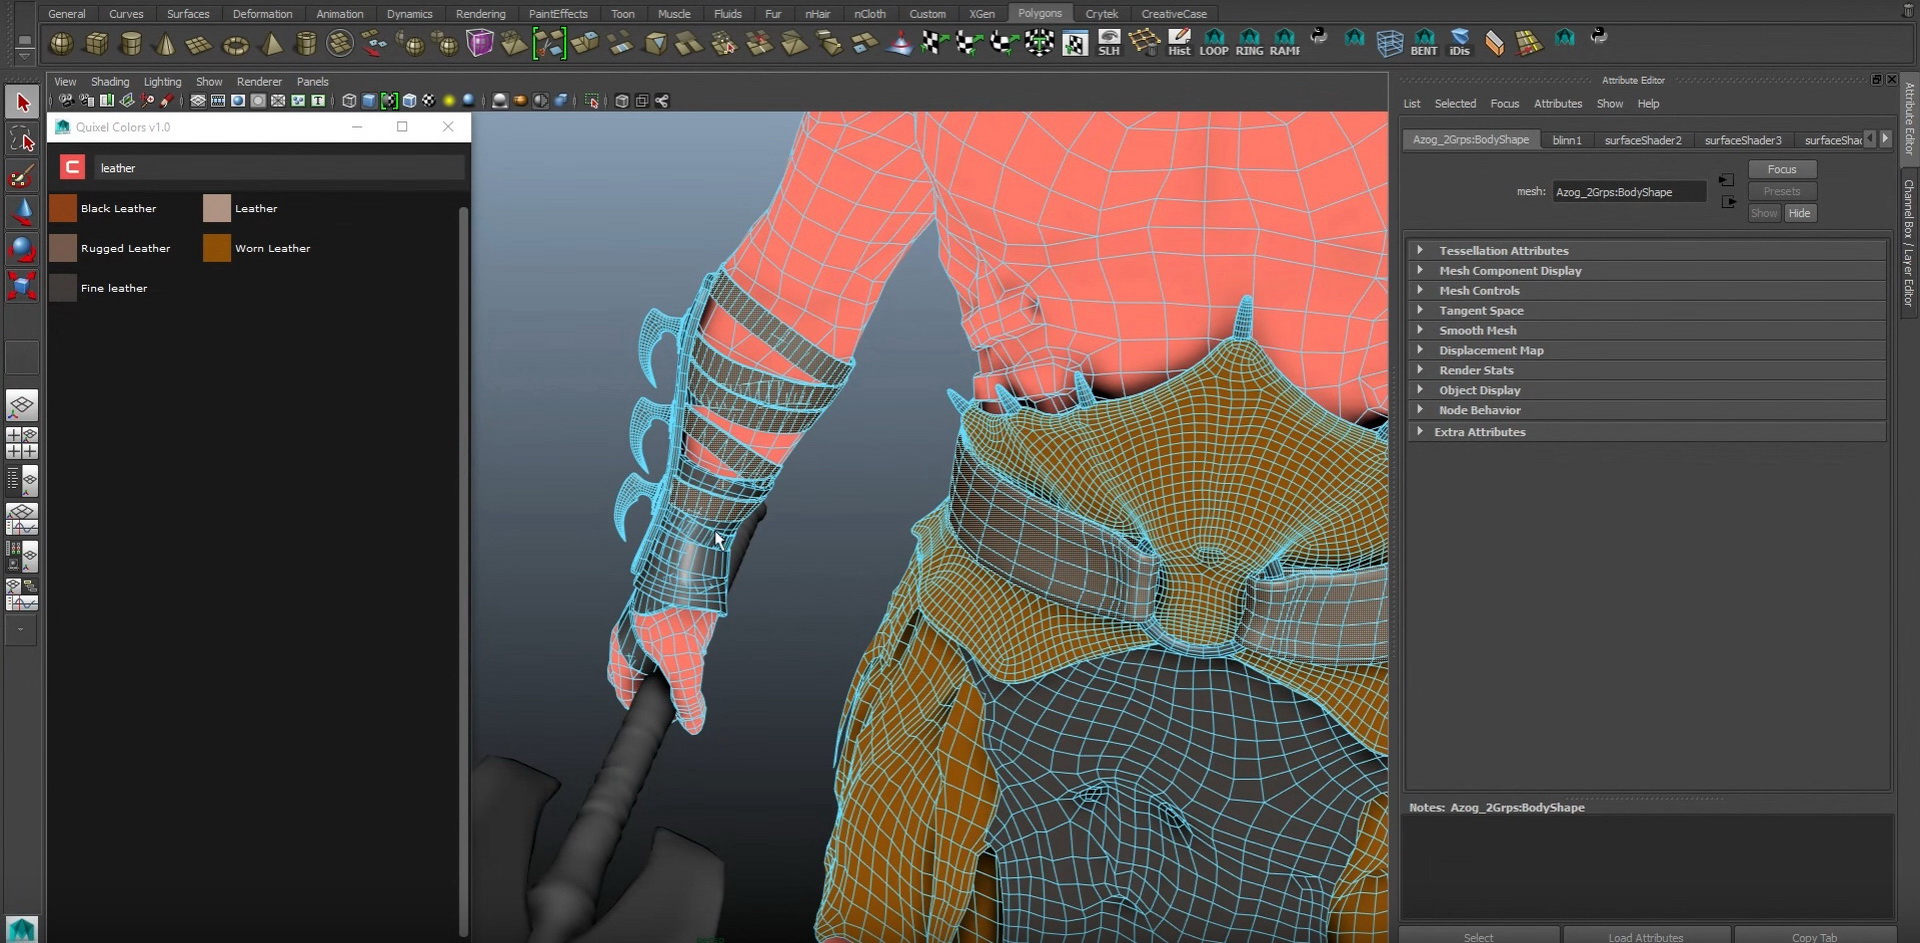The width and height of the screenshot is (1920, 943).
Task: Click the Select Camera viewport icon
Action: point(66,101)
